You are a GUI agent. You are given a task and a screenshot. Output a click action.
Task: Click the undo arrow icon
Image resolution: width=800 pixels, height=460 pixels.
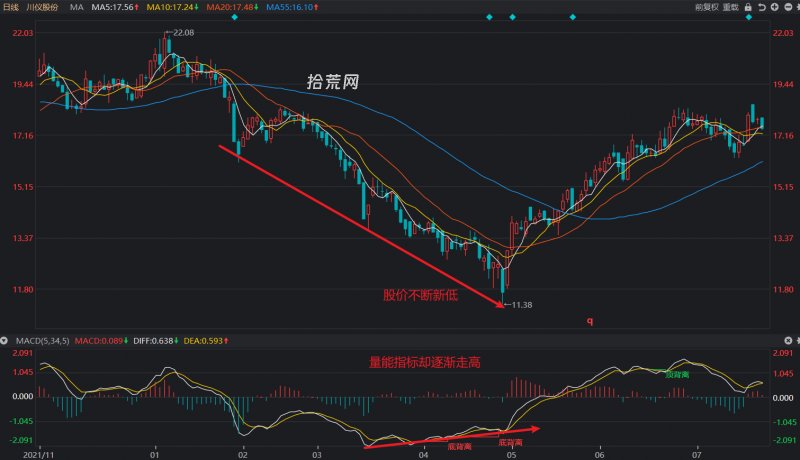click(761, 7)
